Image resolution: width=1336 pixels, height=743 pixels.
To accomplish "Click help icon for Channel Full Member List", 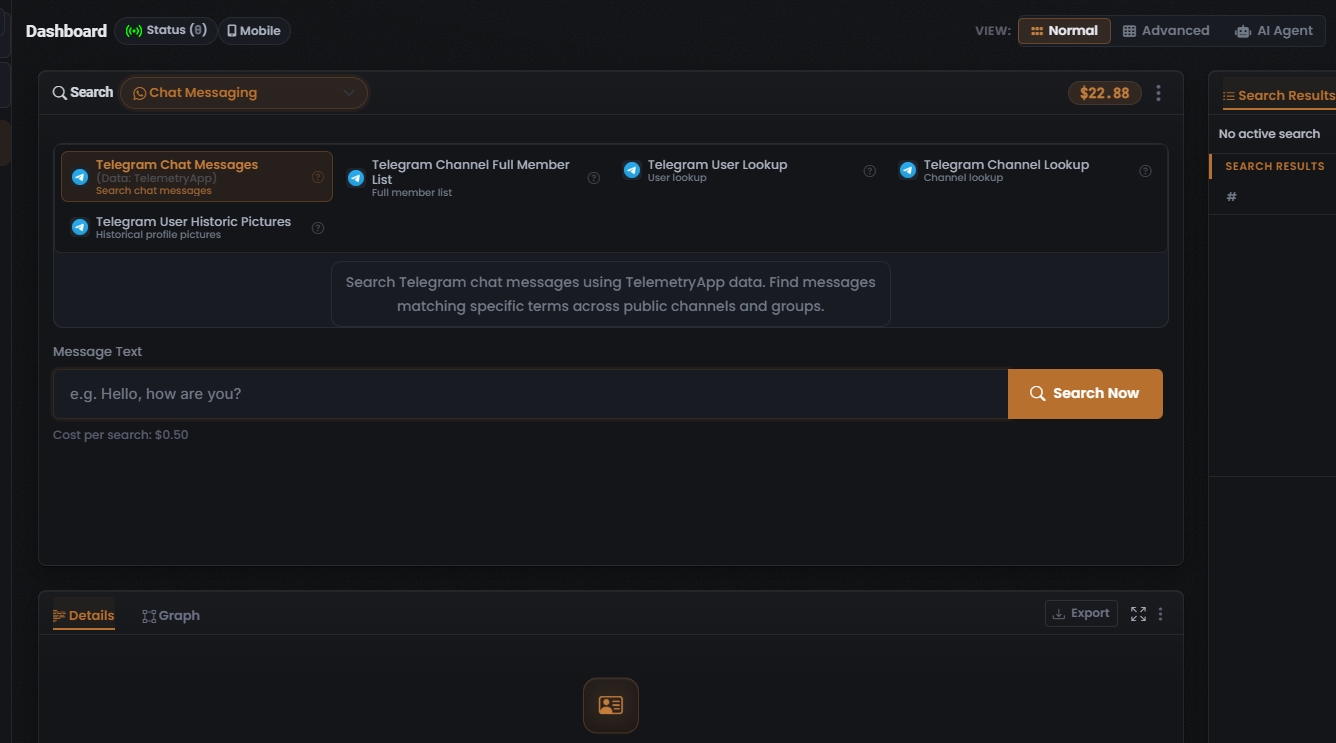I will point(594,178).
